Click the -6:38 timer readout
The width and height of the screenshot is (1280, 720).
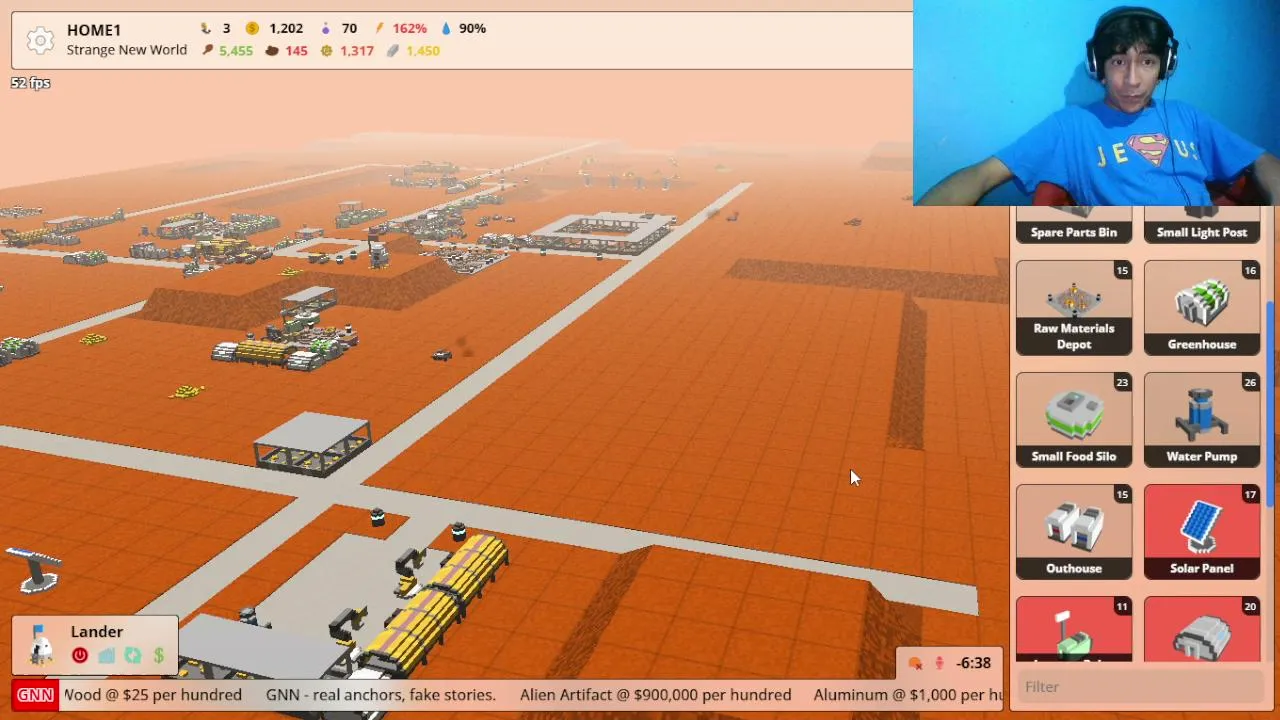(x=973, y=663)
